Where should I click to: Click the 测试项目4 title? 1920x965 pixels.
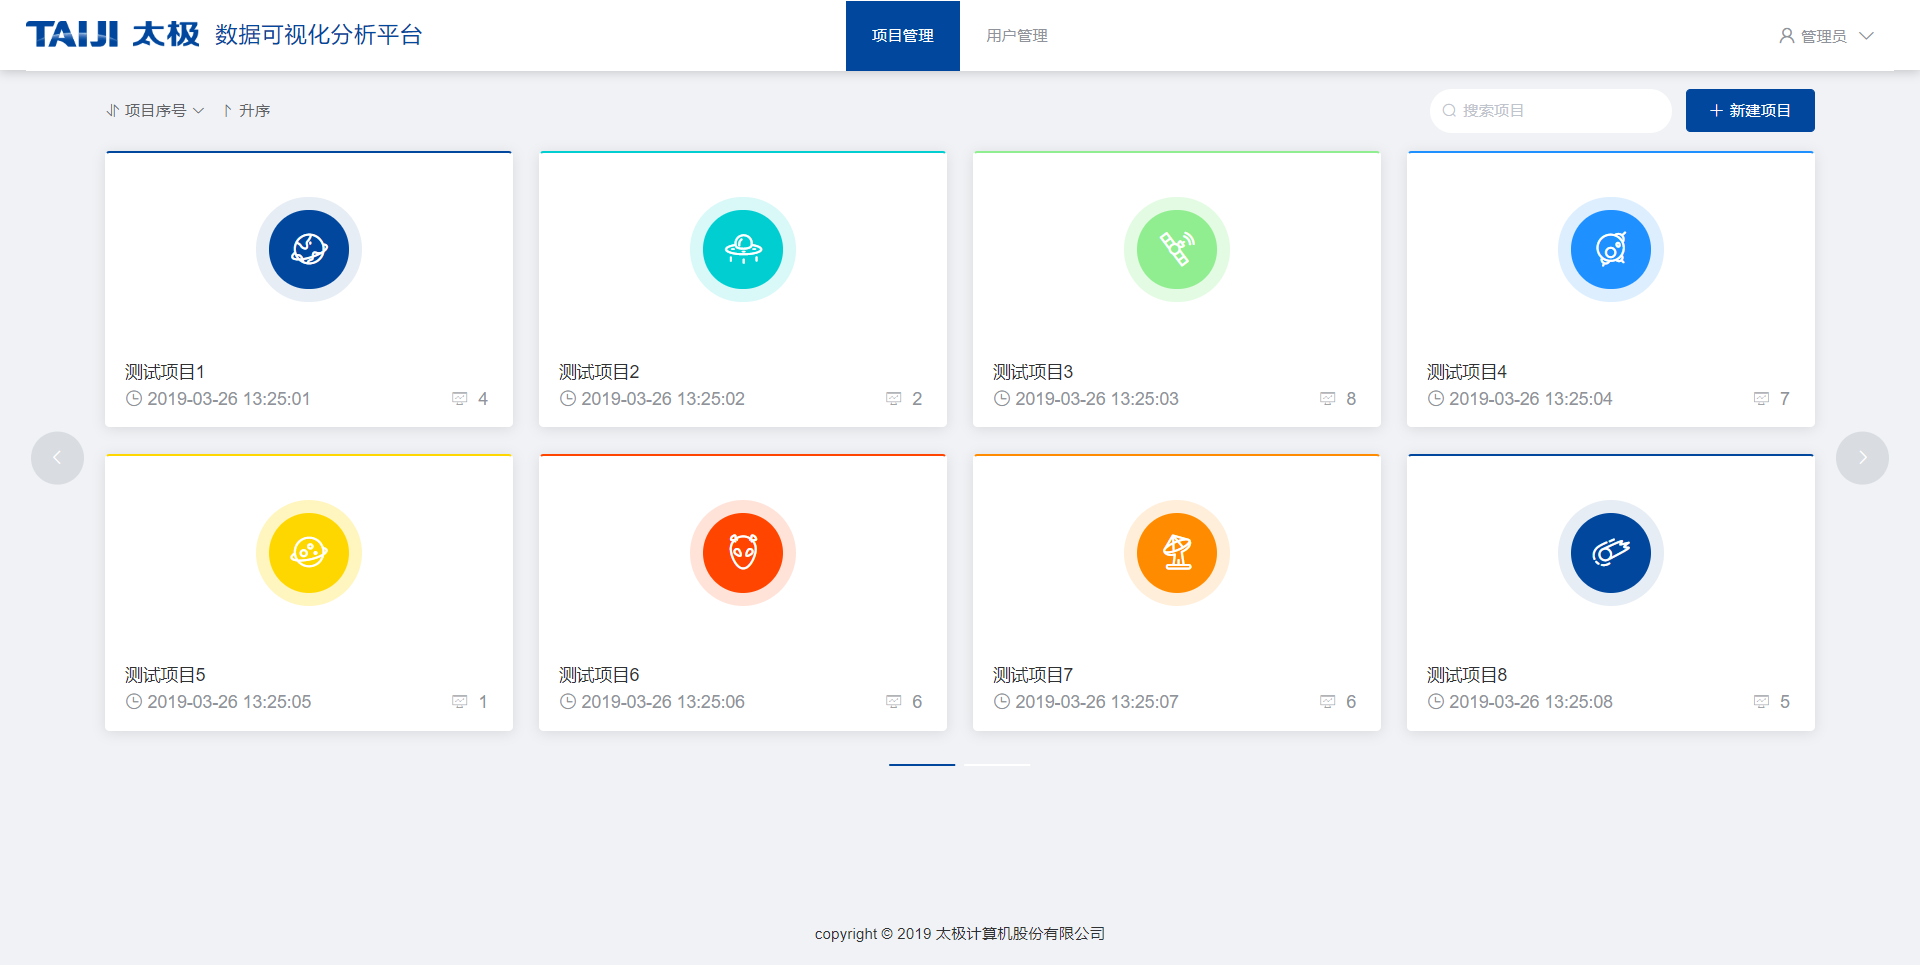pos(1467,372)
